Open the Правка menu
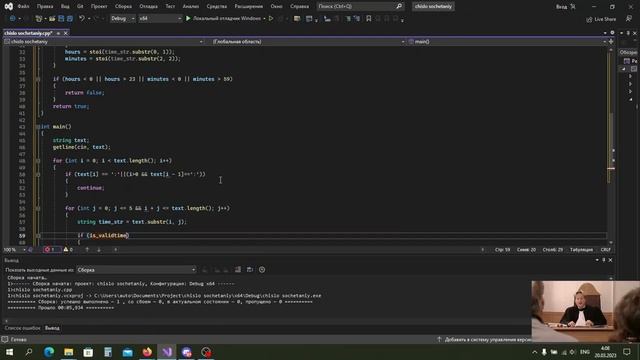The width and height of the screenshot is (640, 360). pos(45,7)
